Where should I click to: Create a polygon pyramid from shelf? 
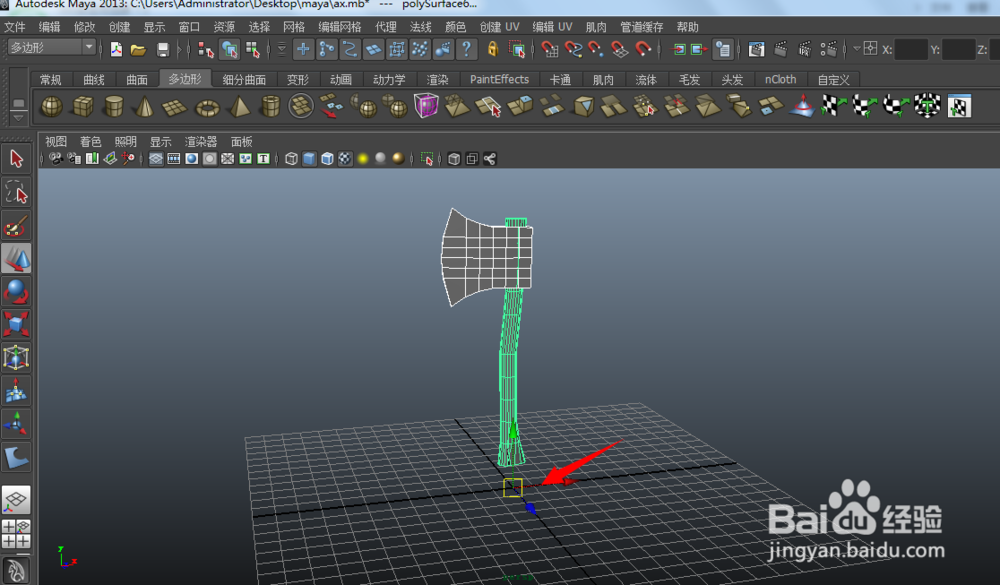pyautogui.click(x=239, y=106)
